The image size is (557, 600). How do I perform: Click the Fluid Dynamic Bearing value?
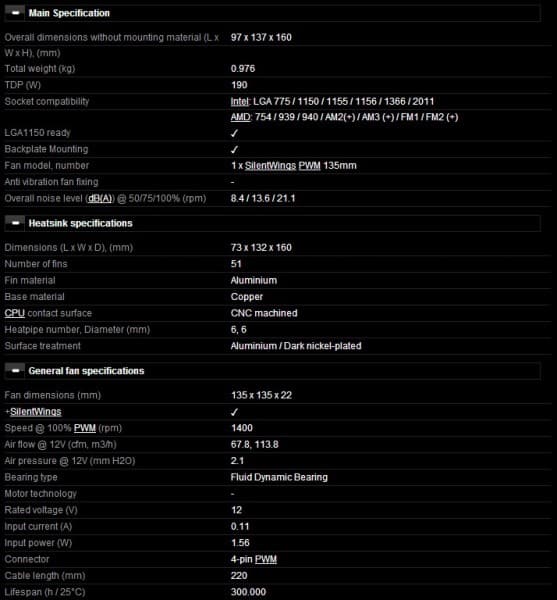click(x=279, y=477)
